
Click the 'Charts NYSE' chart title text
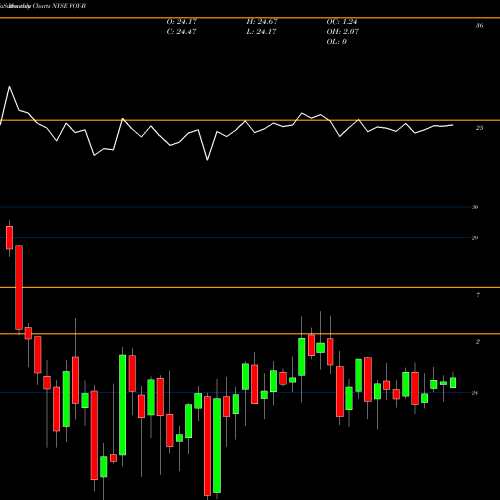(50, 6)
